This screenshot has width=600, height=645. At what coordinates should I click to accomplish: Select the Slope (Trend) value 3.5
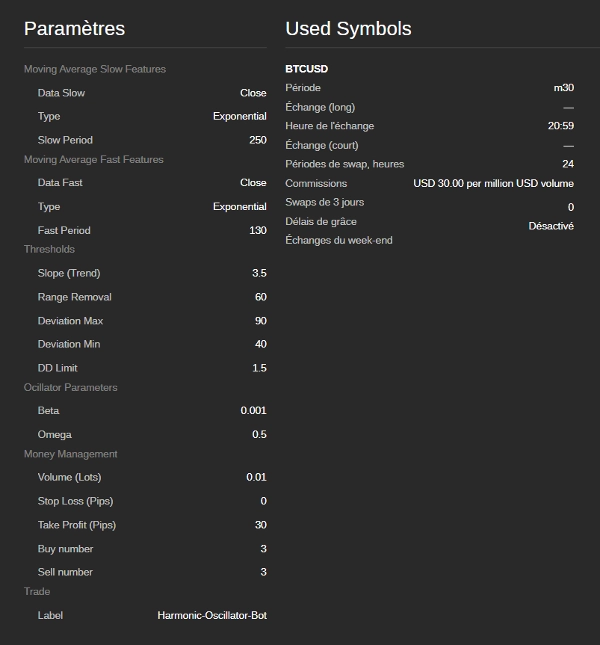259,273
